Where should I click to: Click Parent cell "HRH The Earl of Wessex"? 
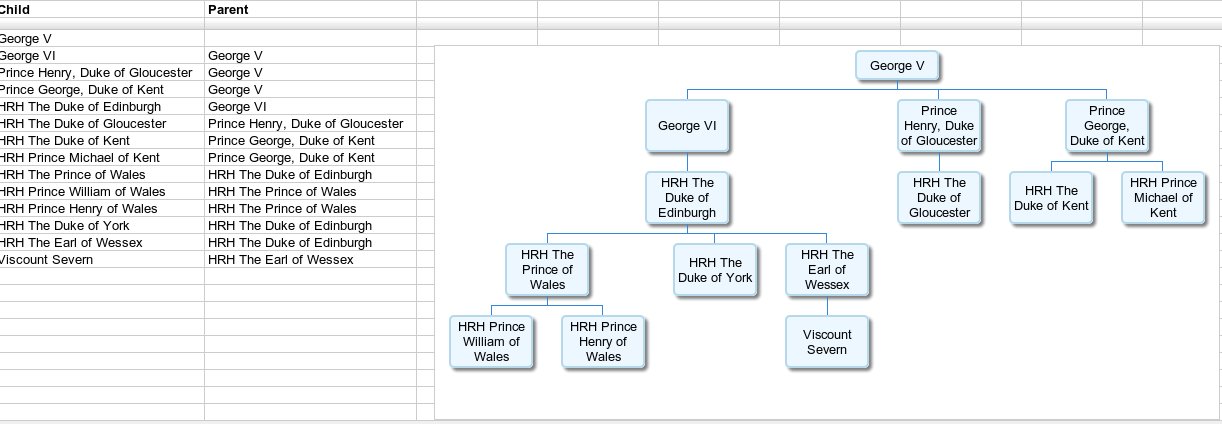[310, 259]
